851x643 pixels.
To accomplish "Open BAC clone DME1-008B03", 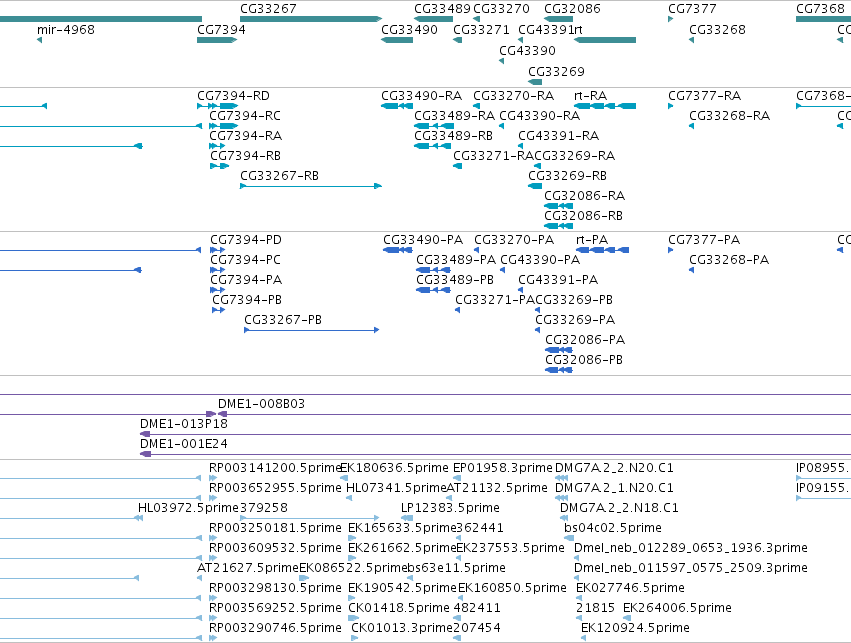I will [x=262, y=404].
